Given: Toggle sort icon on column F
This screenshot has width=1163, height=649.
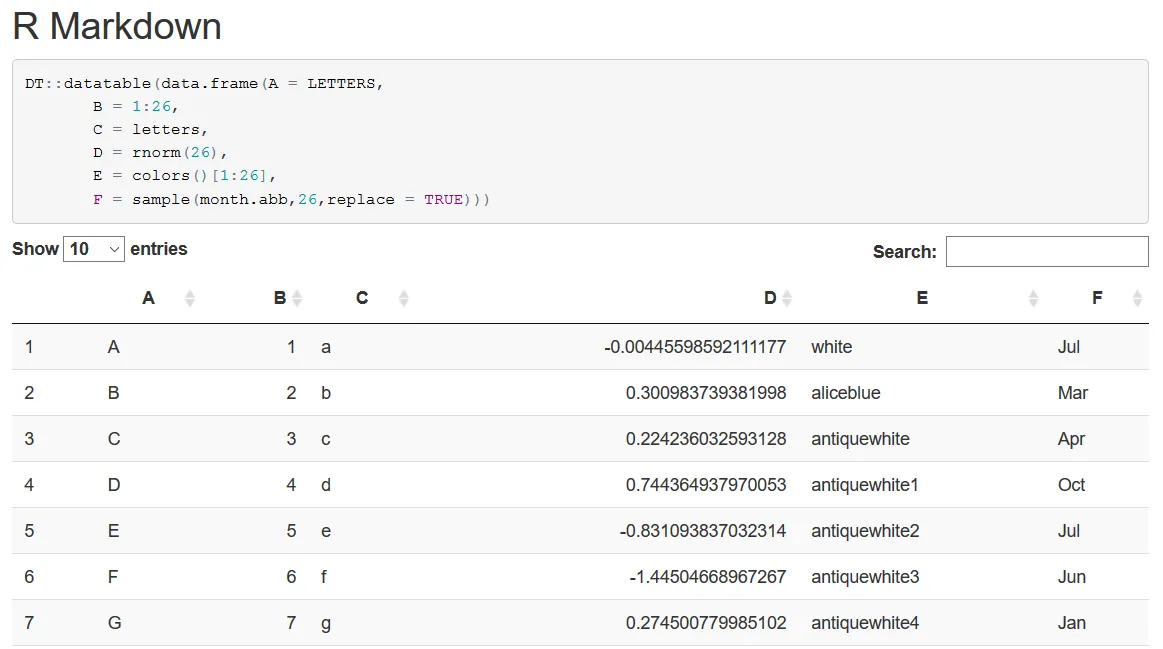Looking at the screenshot, I should [x=1137, y=298].
